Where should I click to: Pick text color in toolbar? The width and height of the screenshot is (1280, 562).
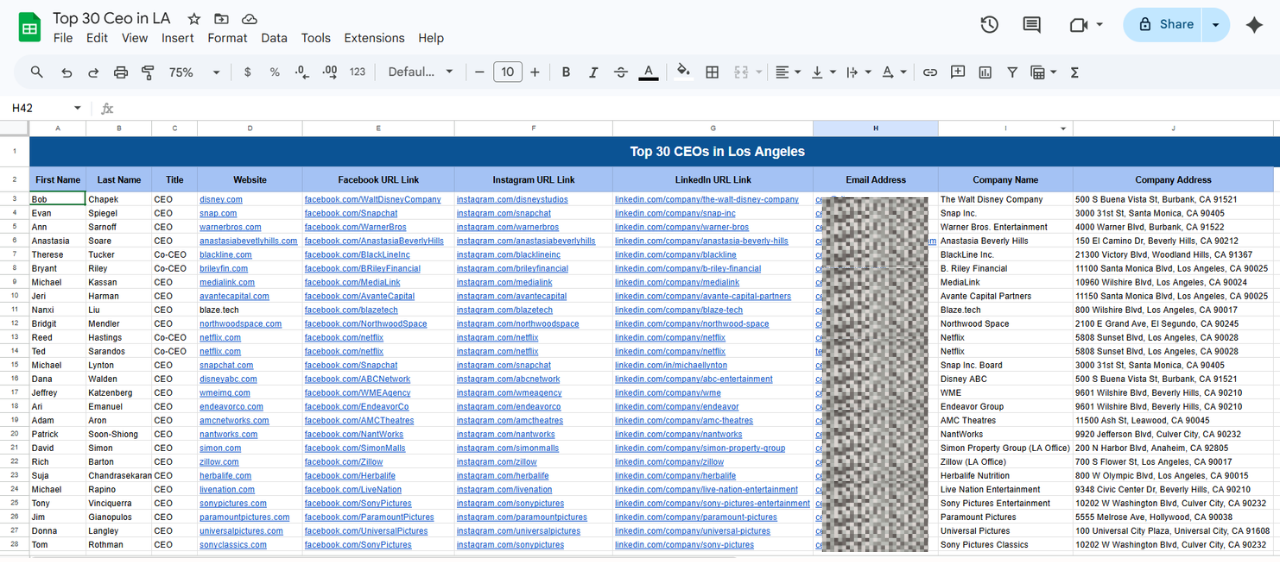pyautogui.click(x=648, y=72)
